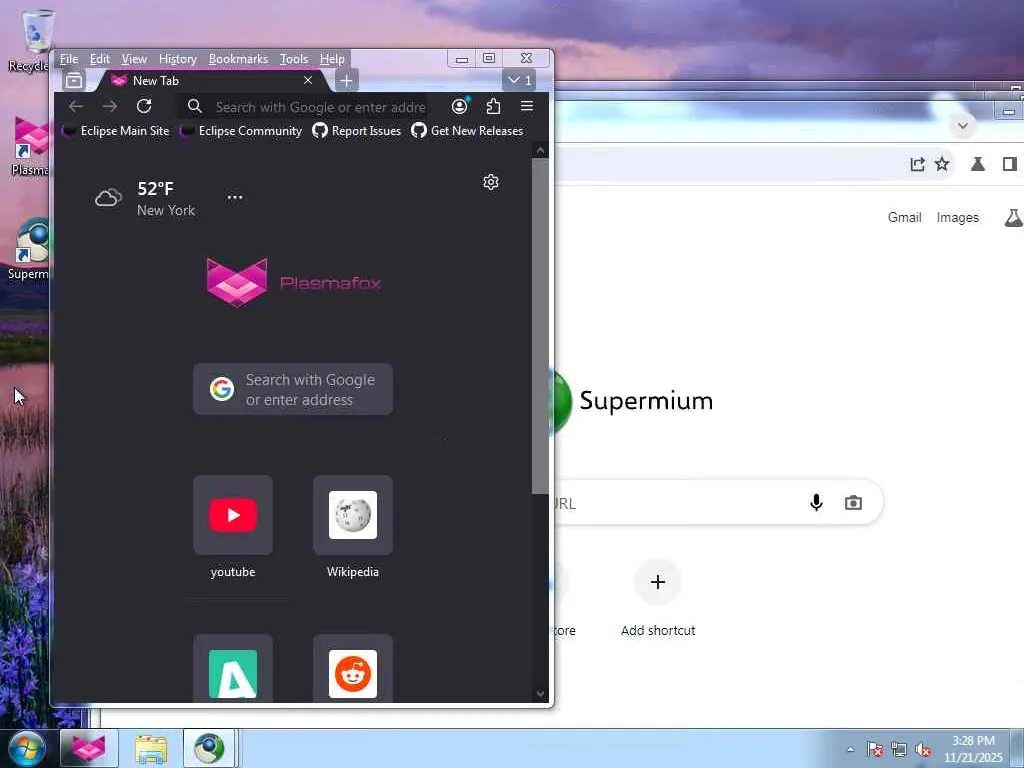Expand the Supermium tab search chevron
The height and width of the screenshot is (768, 1024).
(963, 126)
